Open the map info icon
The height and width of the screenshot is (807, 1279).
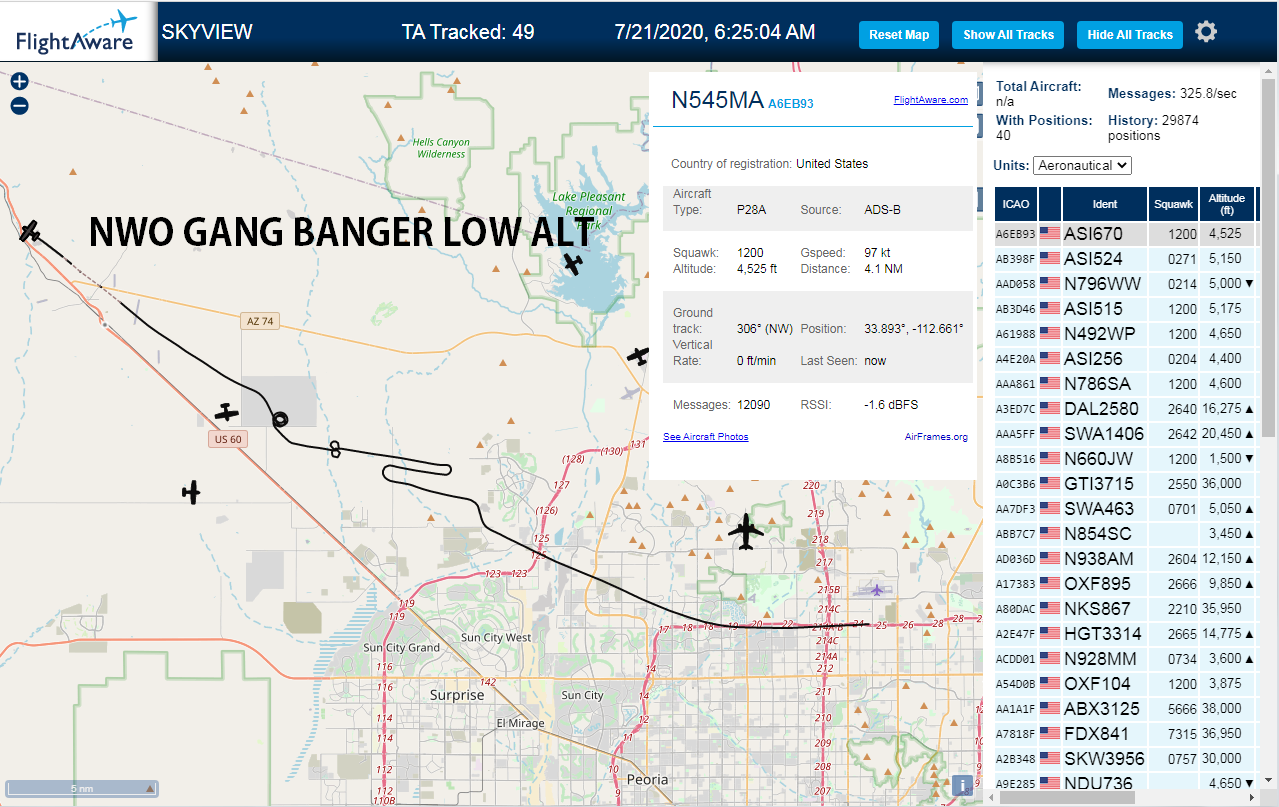(962, 785)
